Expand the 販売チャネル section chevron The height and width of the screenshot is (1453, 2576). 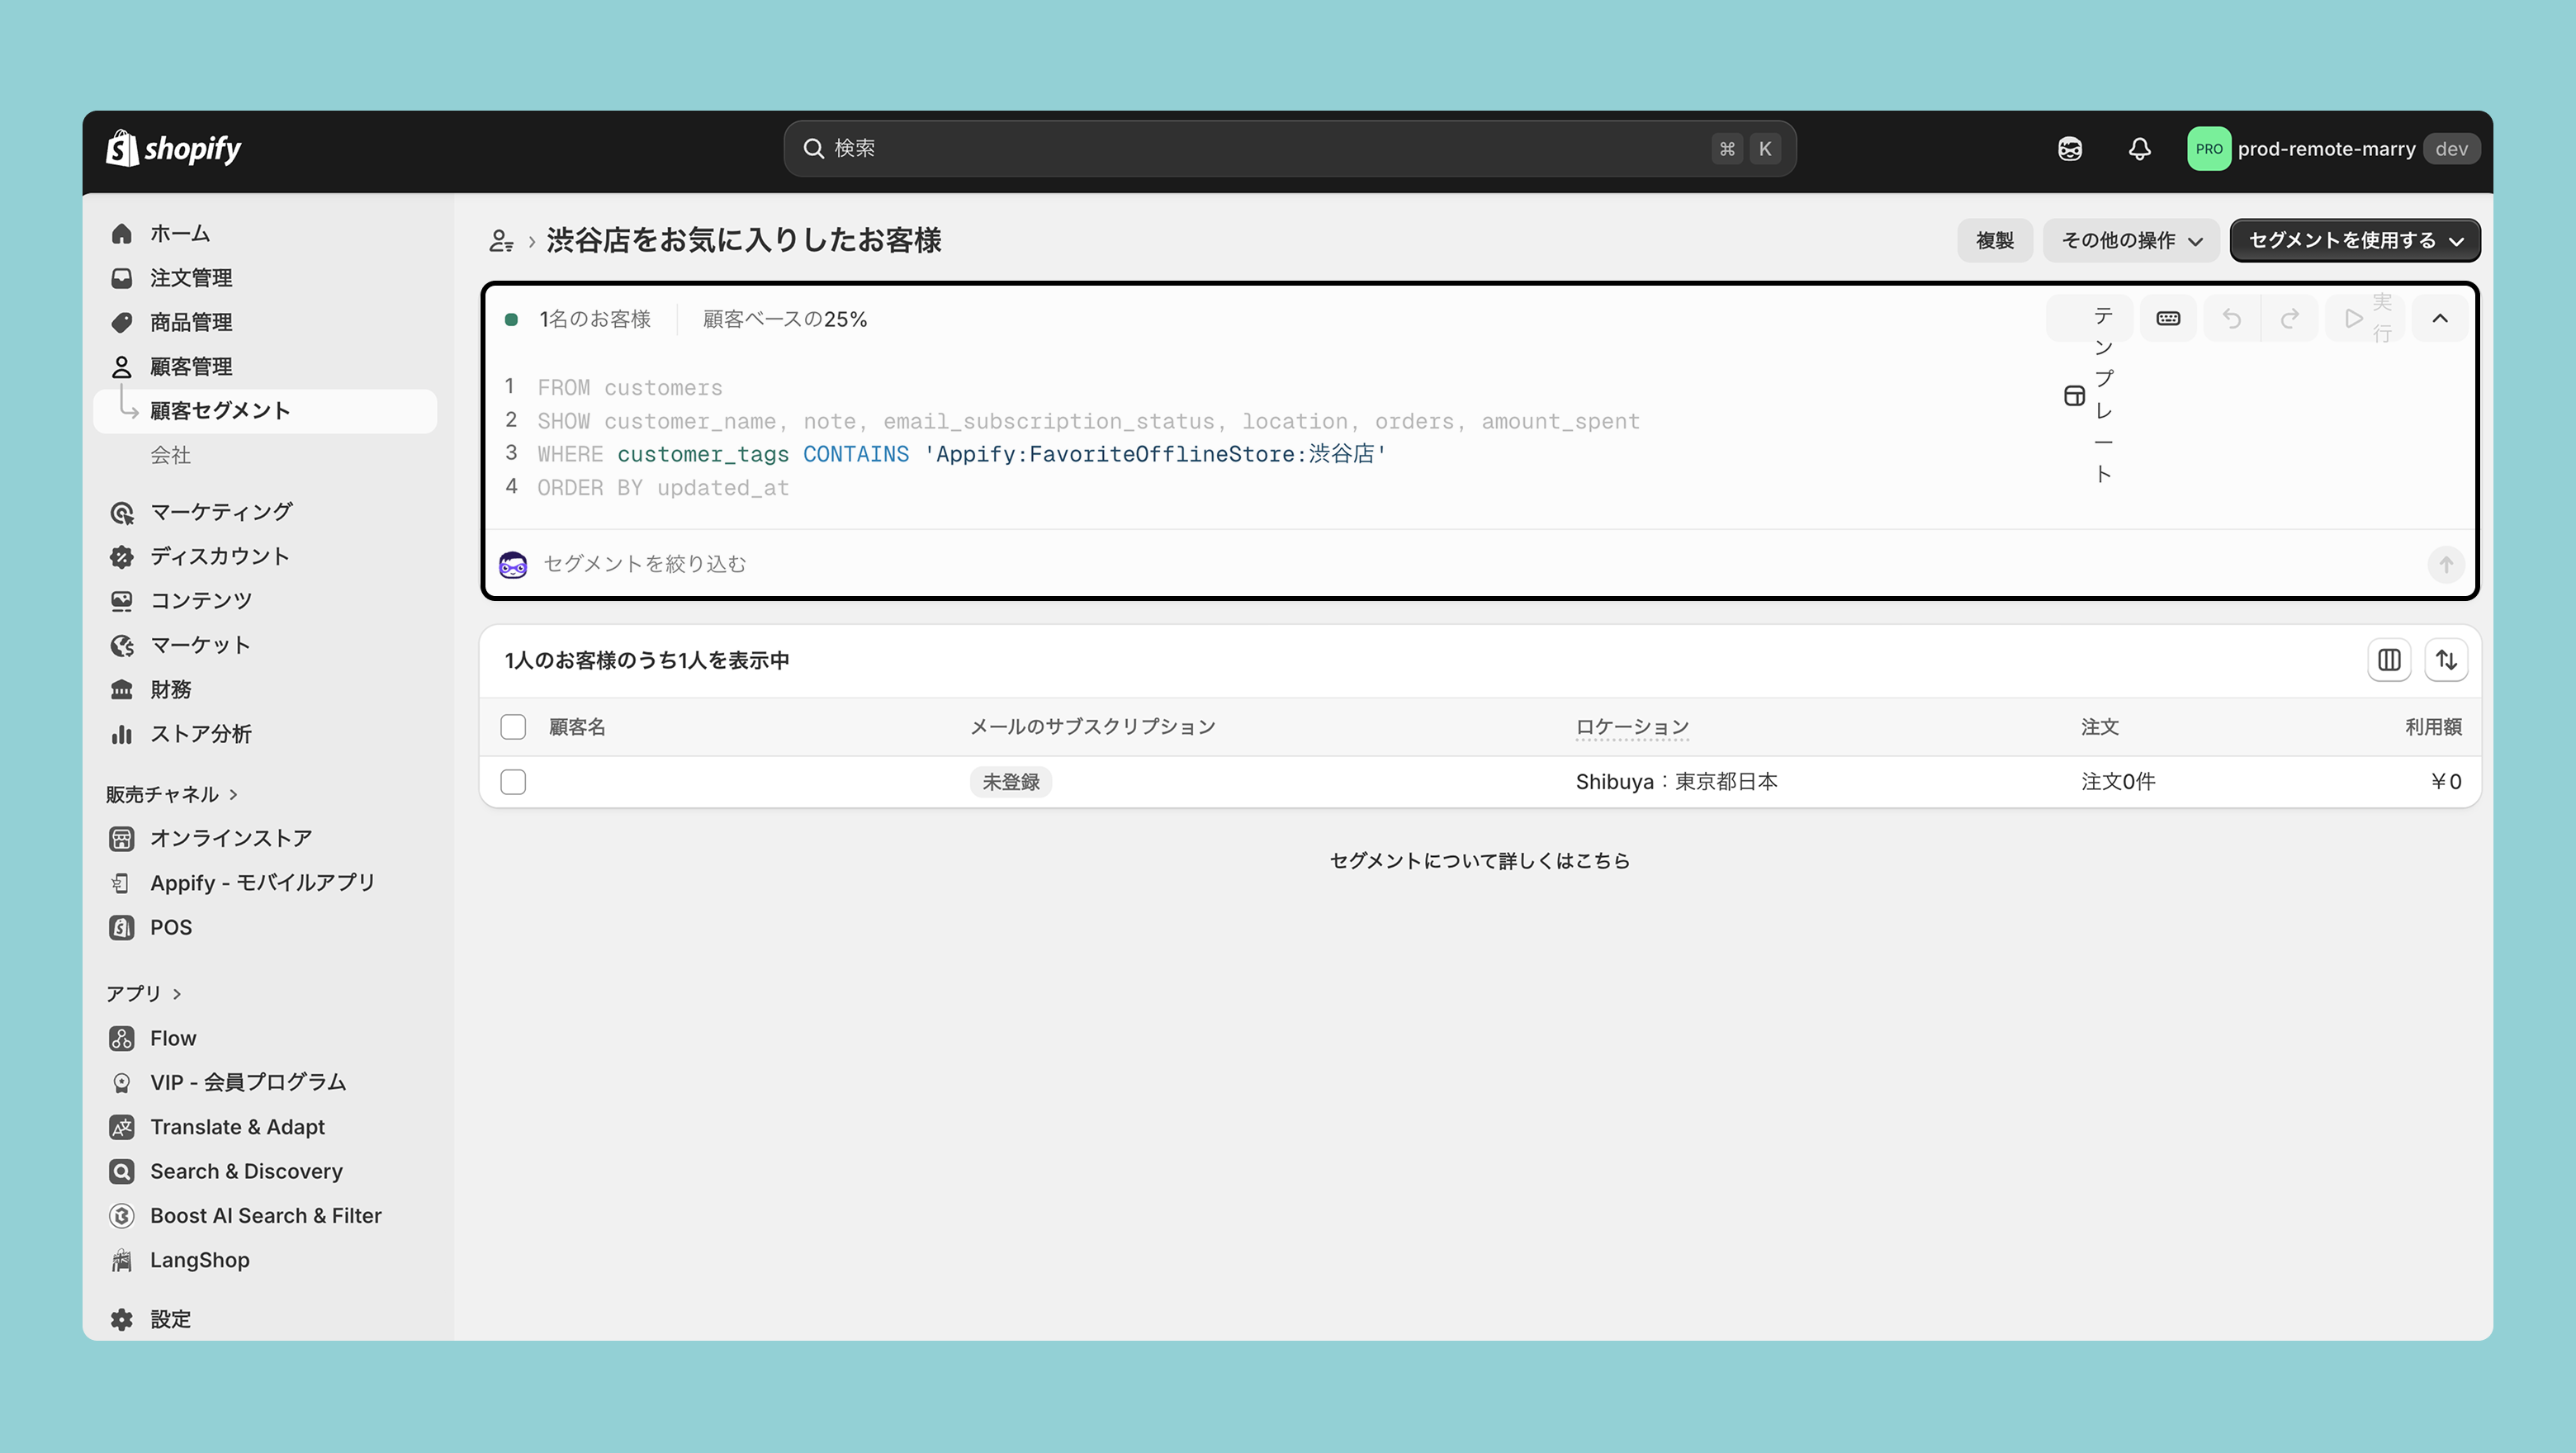click(234, 794)
